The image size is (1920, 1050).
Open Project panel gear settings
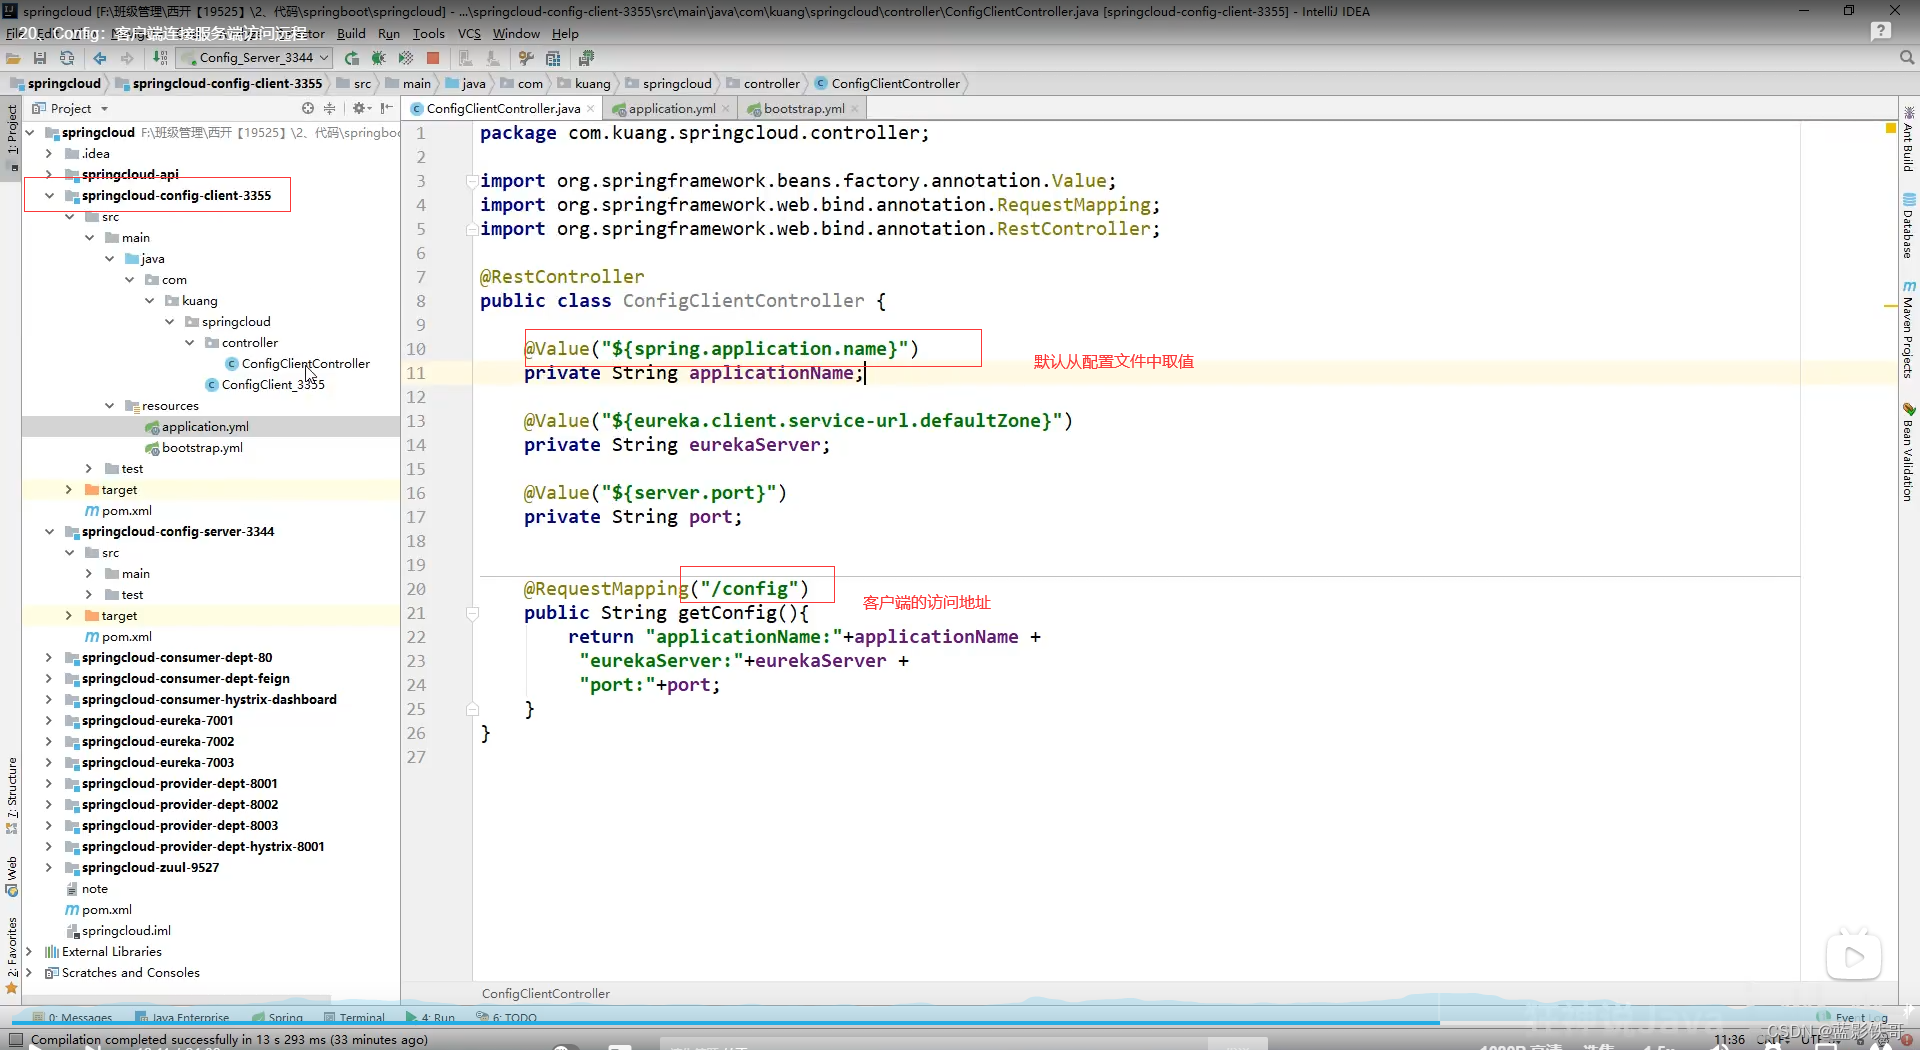[x=360, y=108]
